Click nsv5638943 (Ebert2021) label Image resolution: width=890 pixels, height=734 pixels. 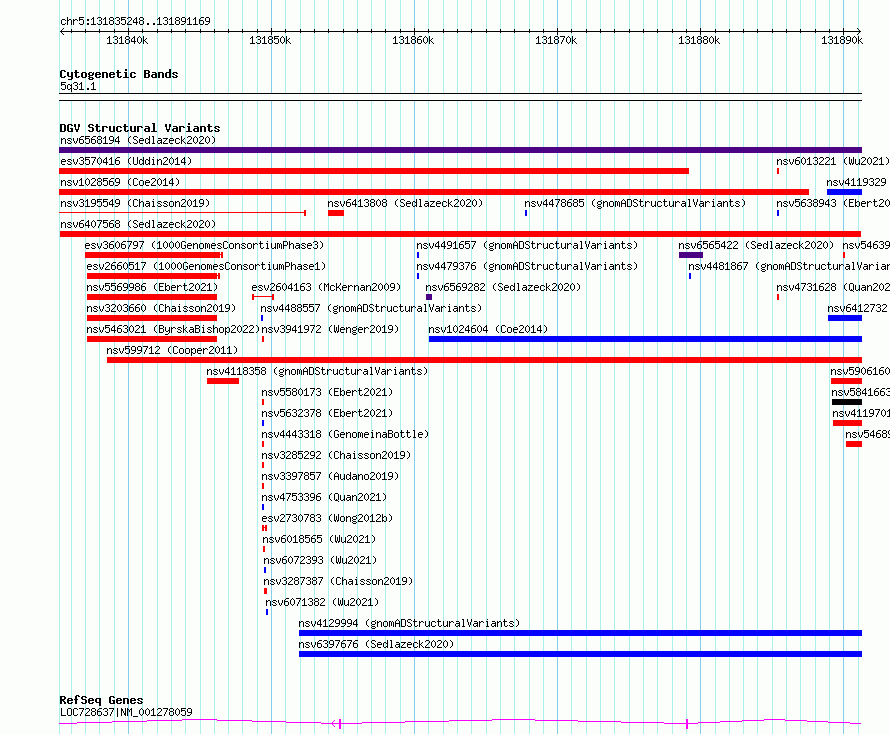point(833,203)
